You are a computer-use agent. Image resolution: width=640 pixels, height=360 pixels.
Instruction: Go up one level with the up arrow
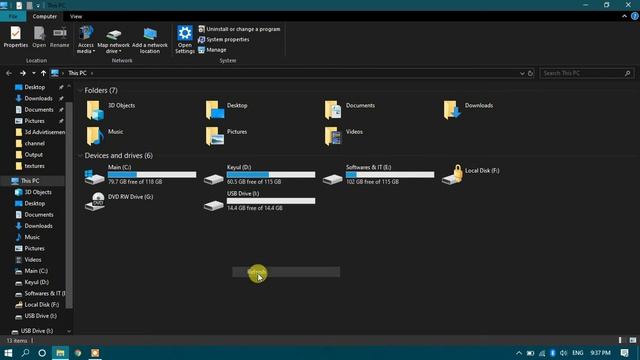click(x=43, y=73)
